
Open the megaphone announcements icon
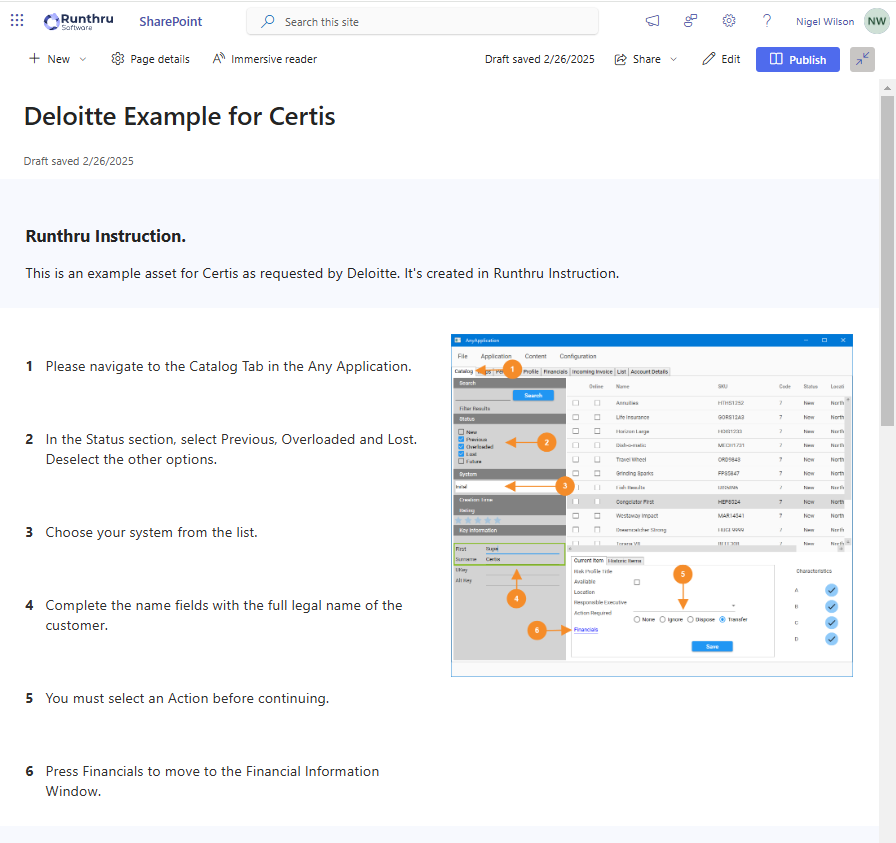pos(653,21)
